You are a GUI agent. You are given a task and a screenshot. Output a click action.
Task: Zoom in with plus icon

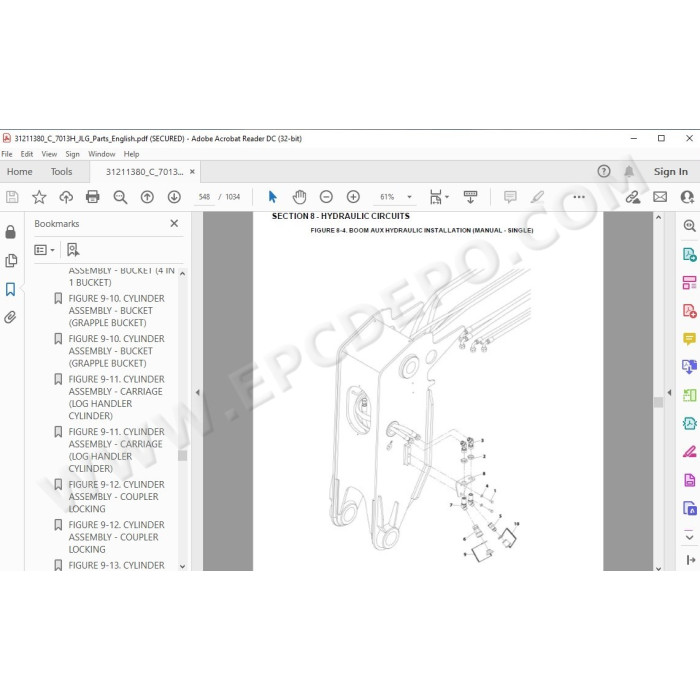click(353, 197)
